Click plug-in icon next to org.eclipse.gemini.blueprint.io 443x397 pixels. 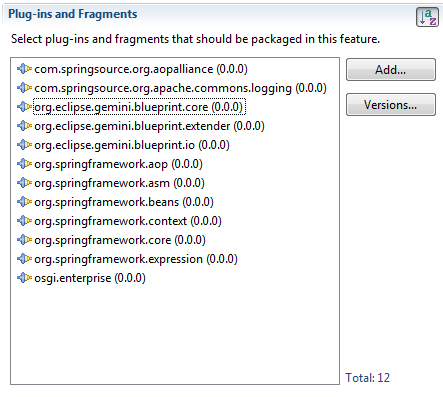coord(24,145)
